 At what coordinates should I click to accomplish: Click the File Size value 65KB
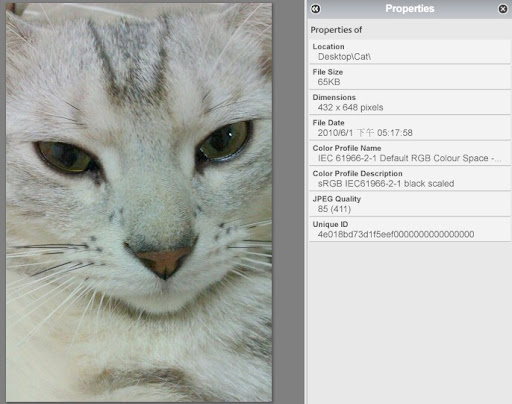coord(329,82)
